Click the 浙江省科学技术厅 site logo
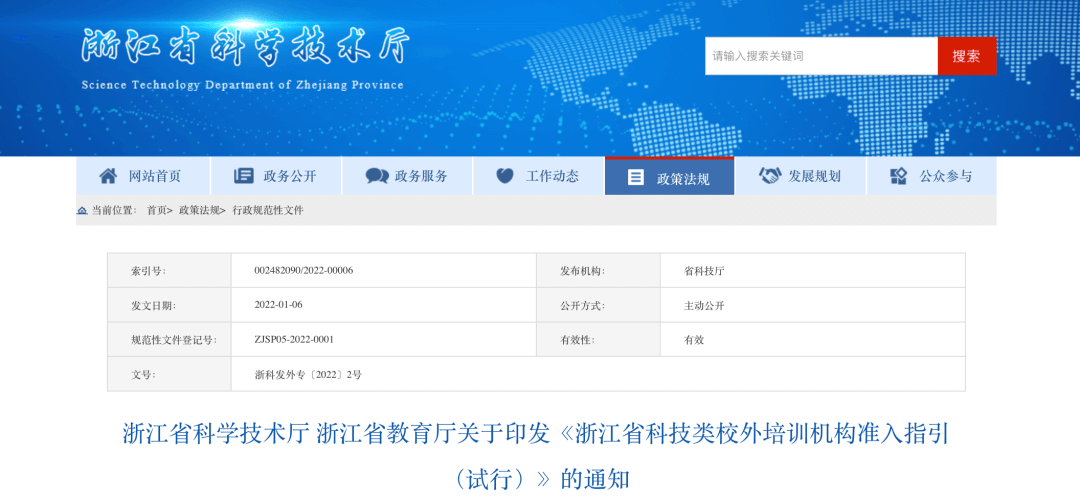1080x499 pixels. (x=245, y=48)
